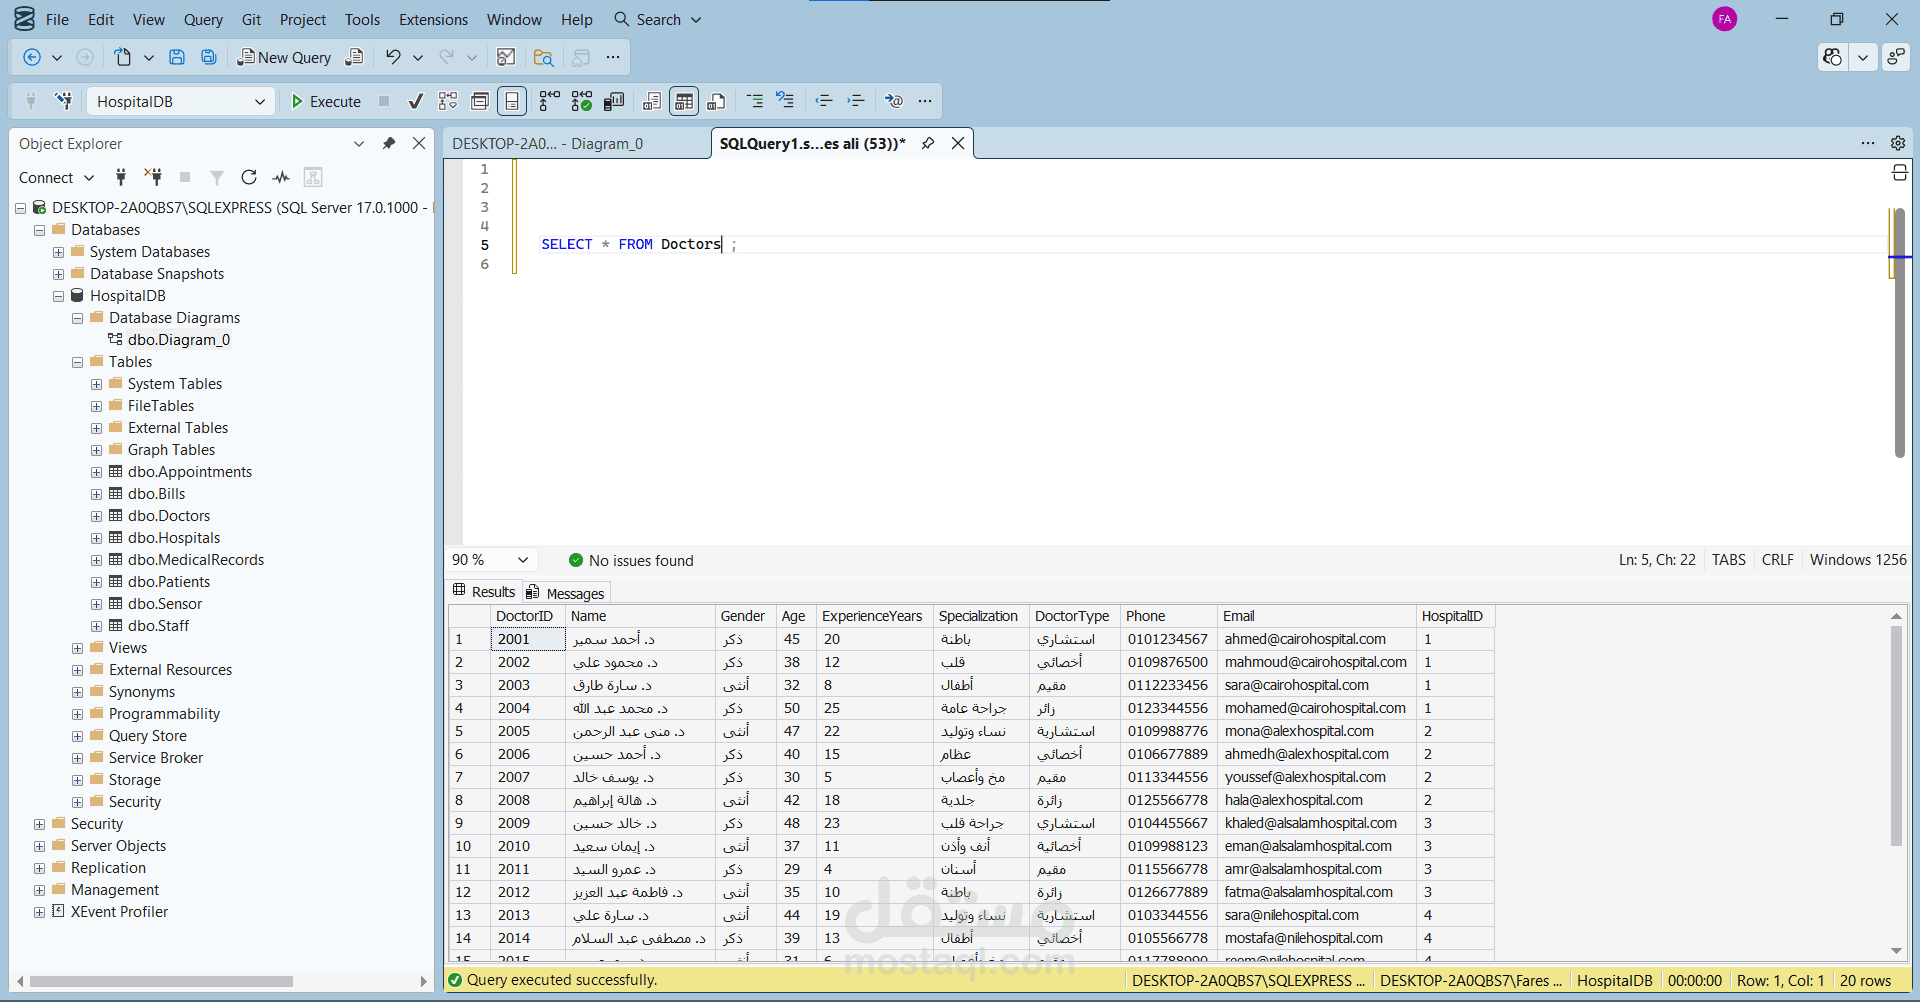Select the dbo.Patients table in the tree
The height and width of the screenshot is (1002, 1920).
169,582
